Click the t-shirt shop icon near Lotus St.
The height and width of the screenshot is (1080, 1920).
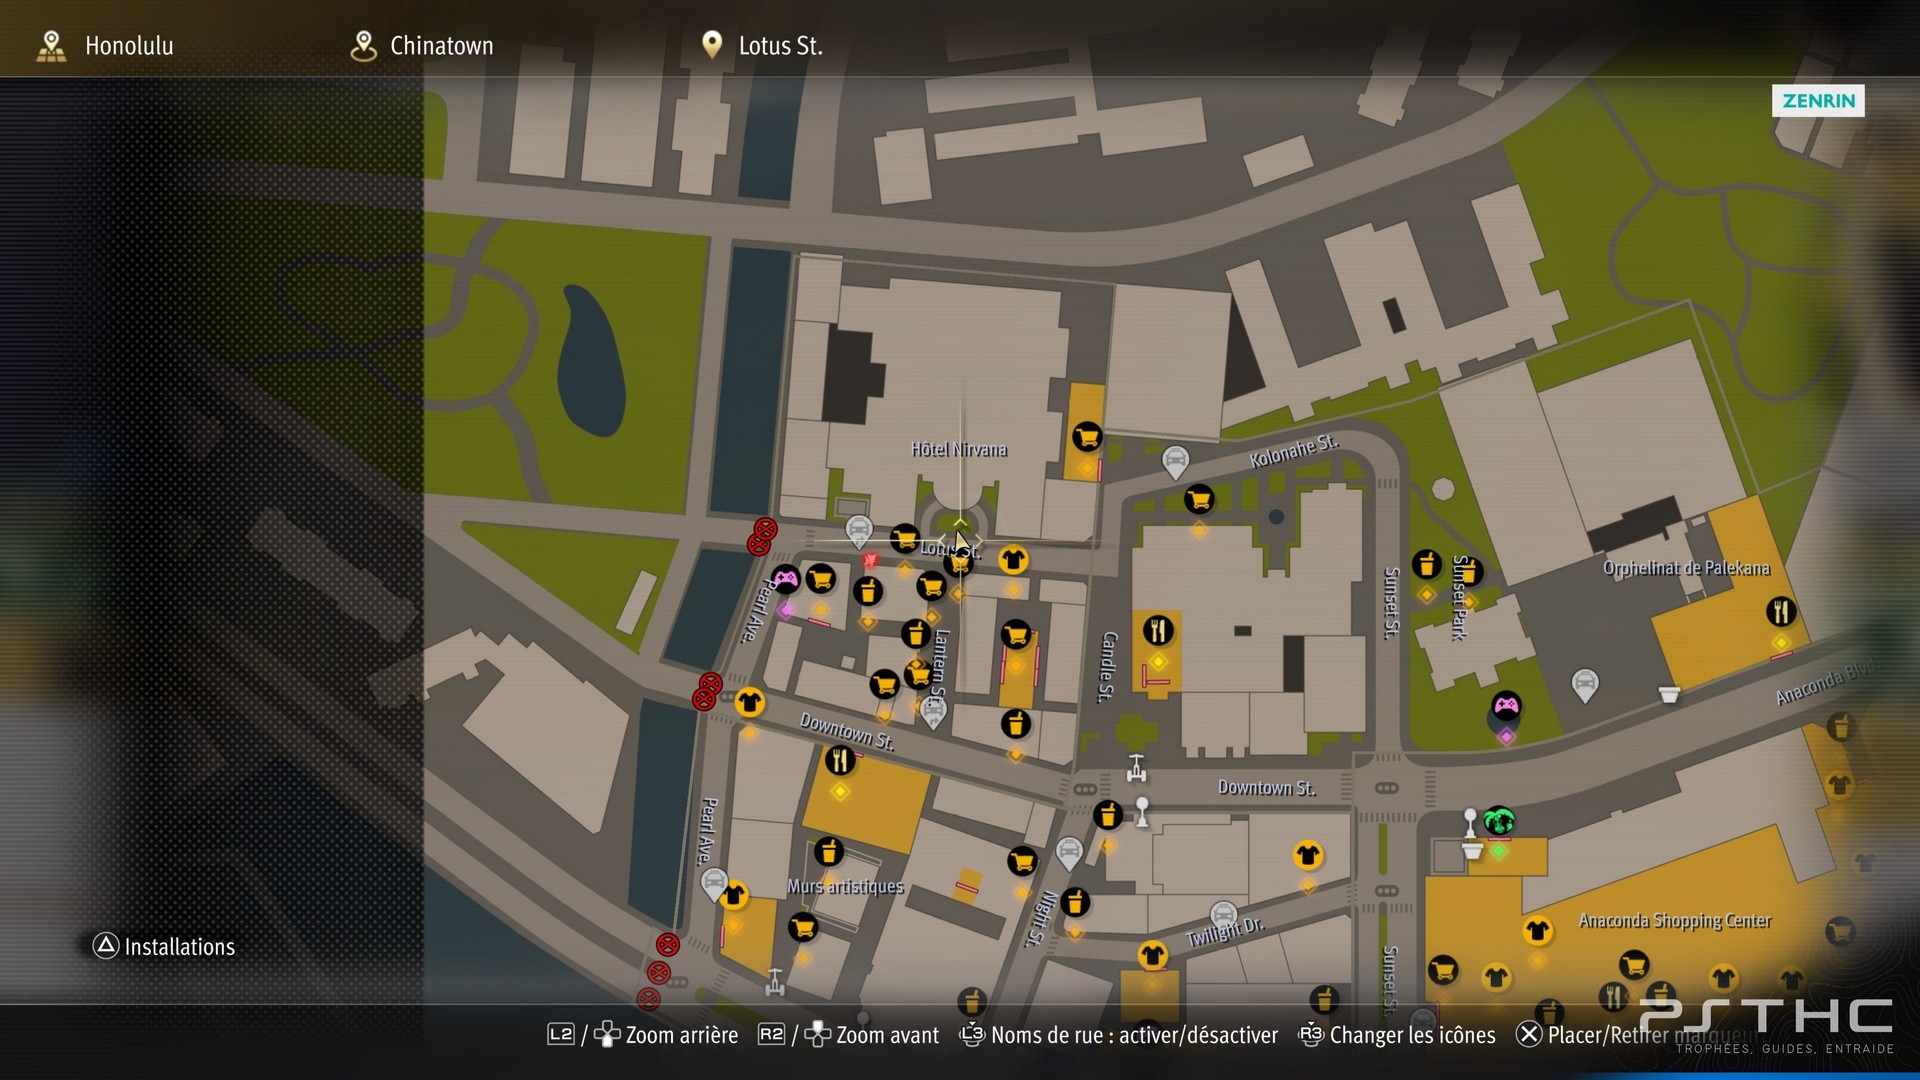[1013, 560]
